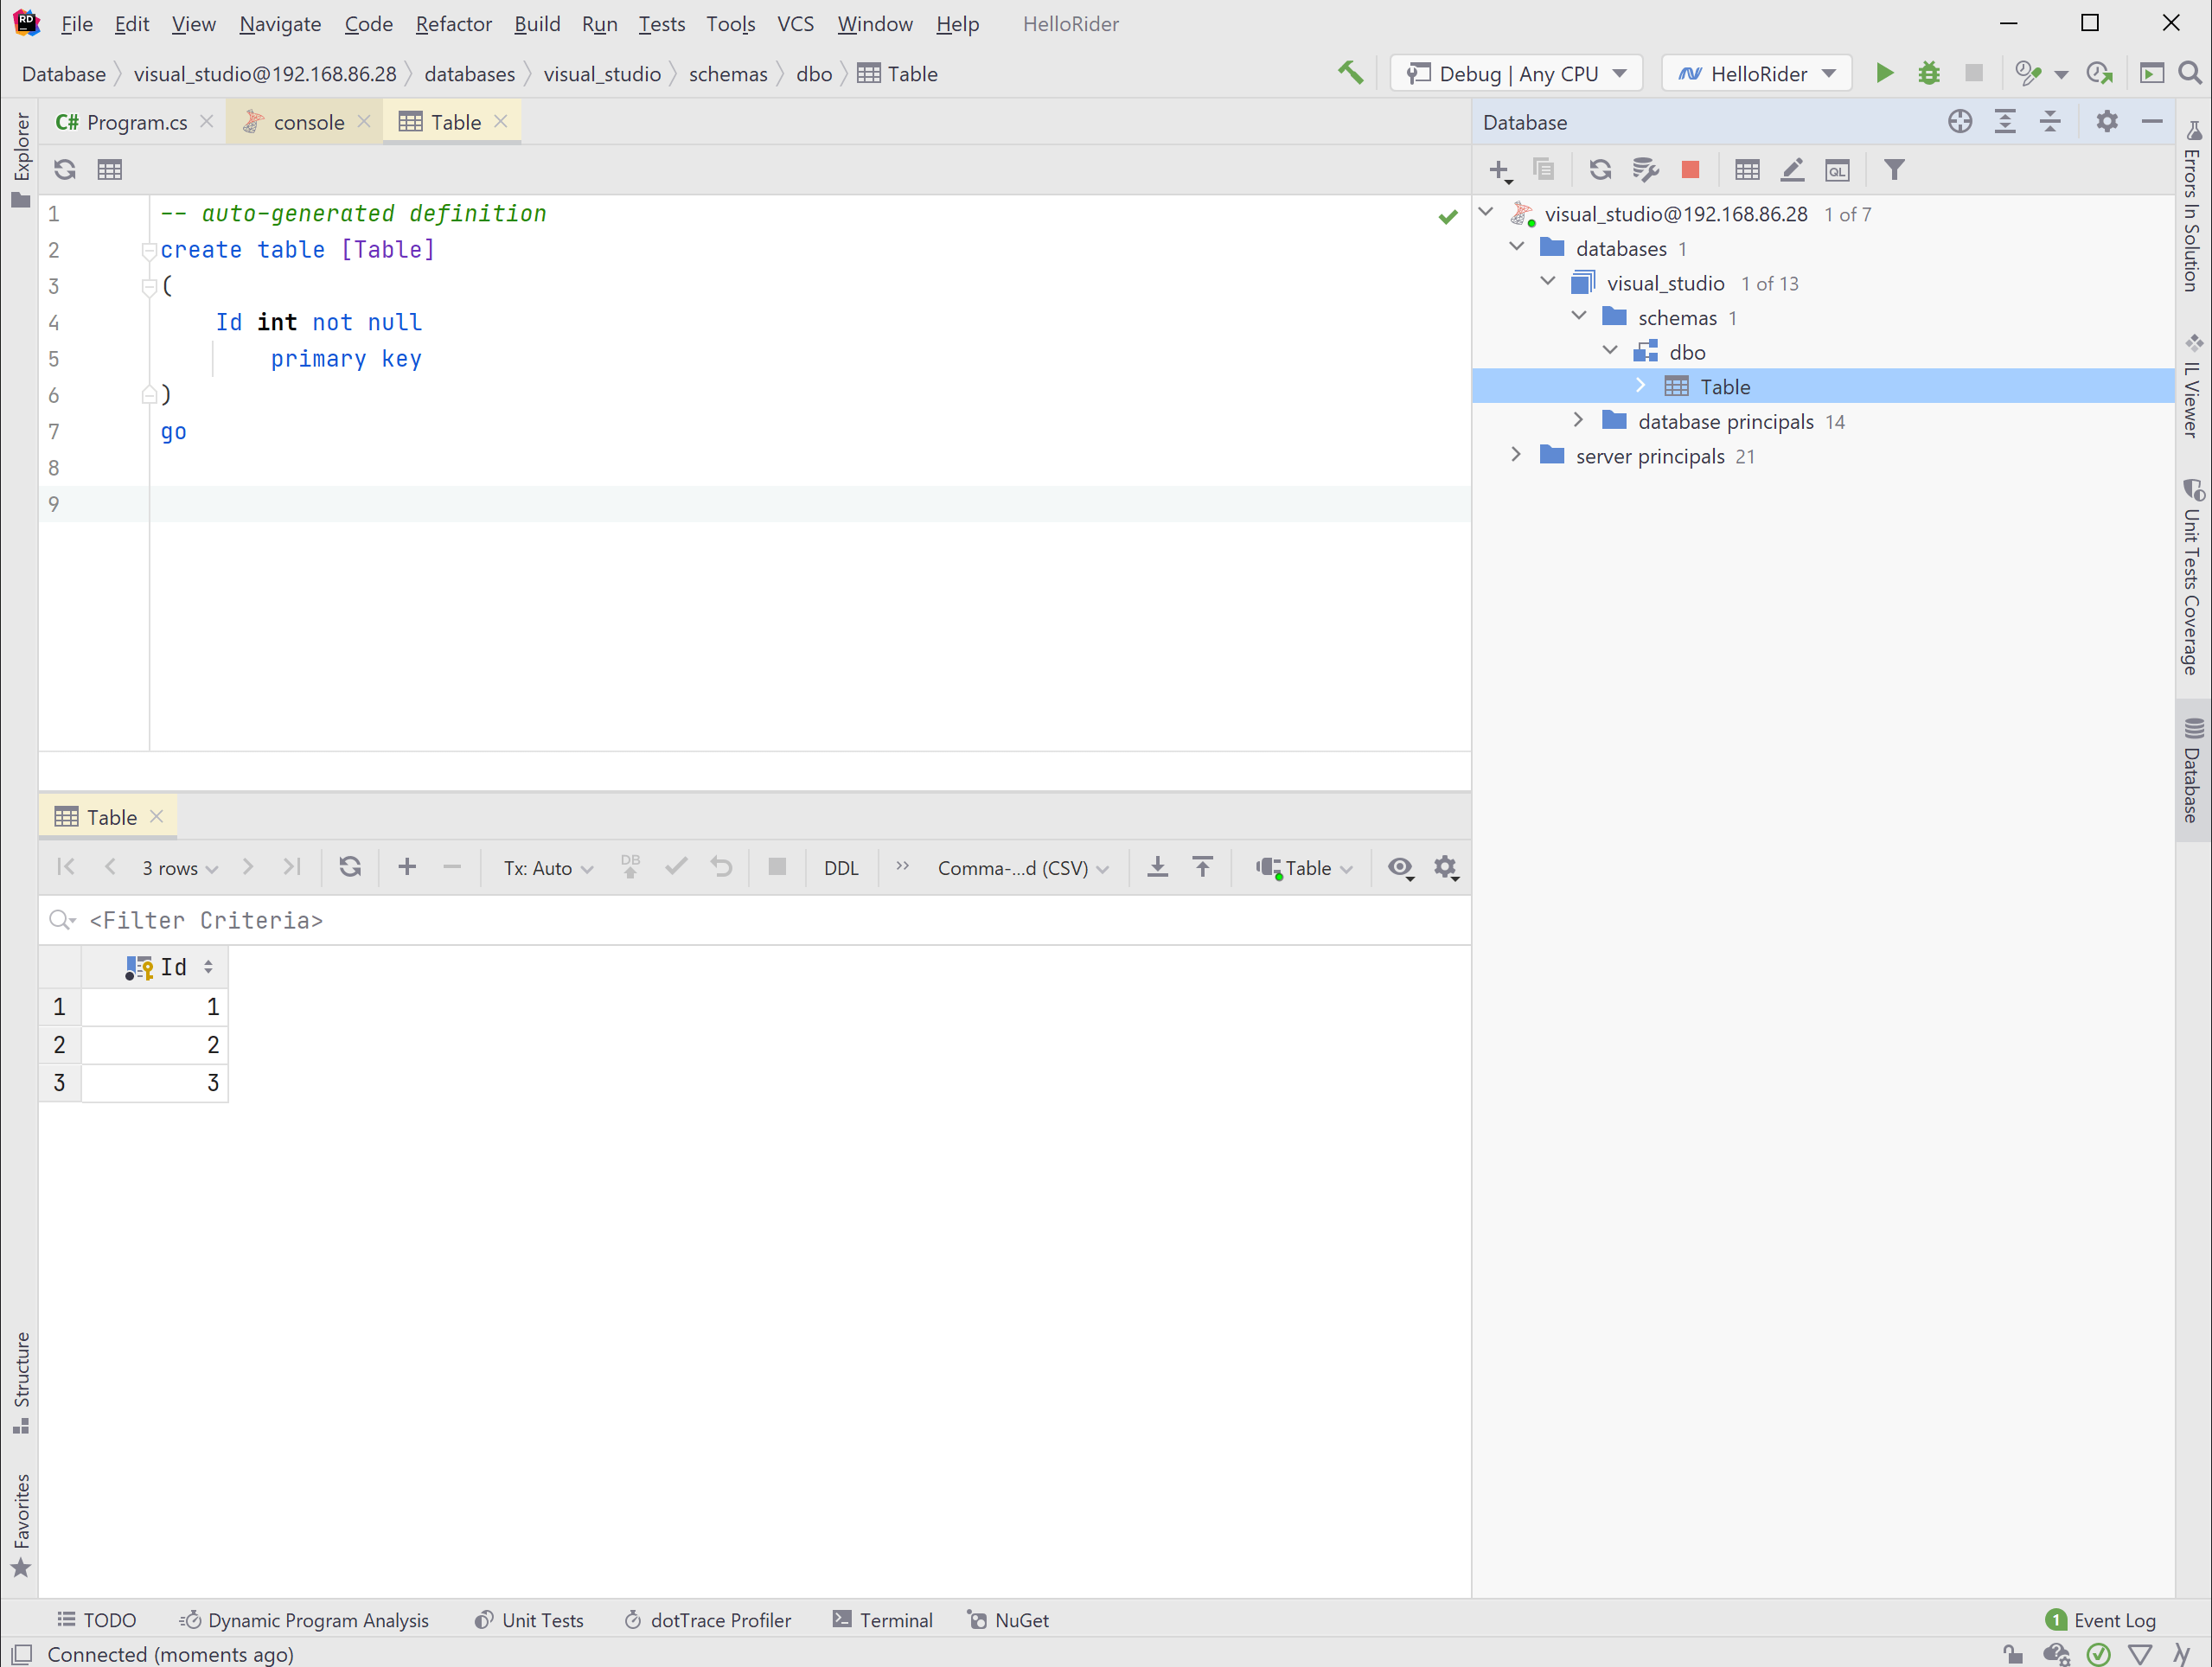
Task: Click the filter icon in Database panel
Action: 1895,169
